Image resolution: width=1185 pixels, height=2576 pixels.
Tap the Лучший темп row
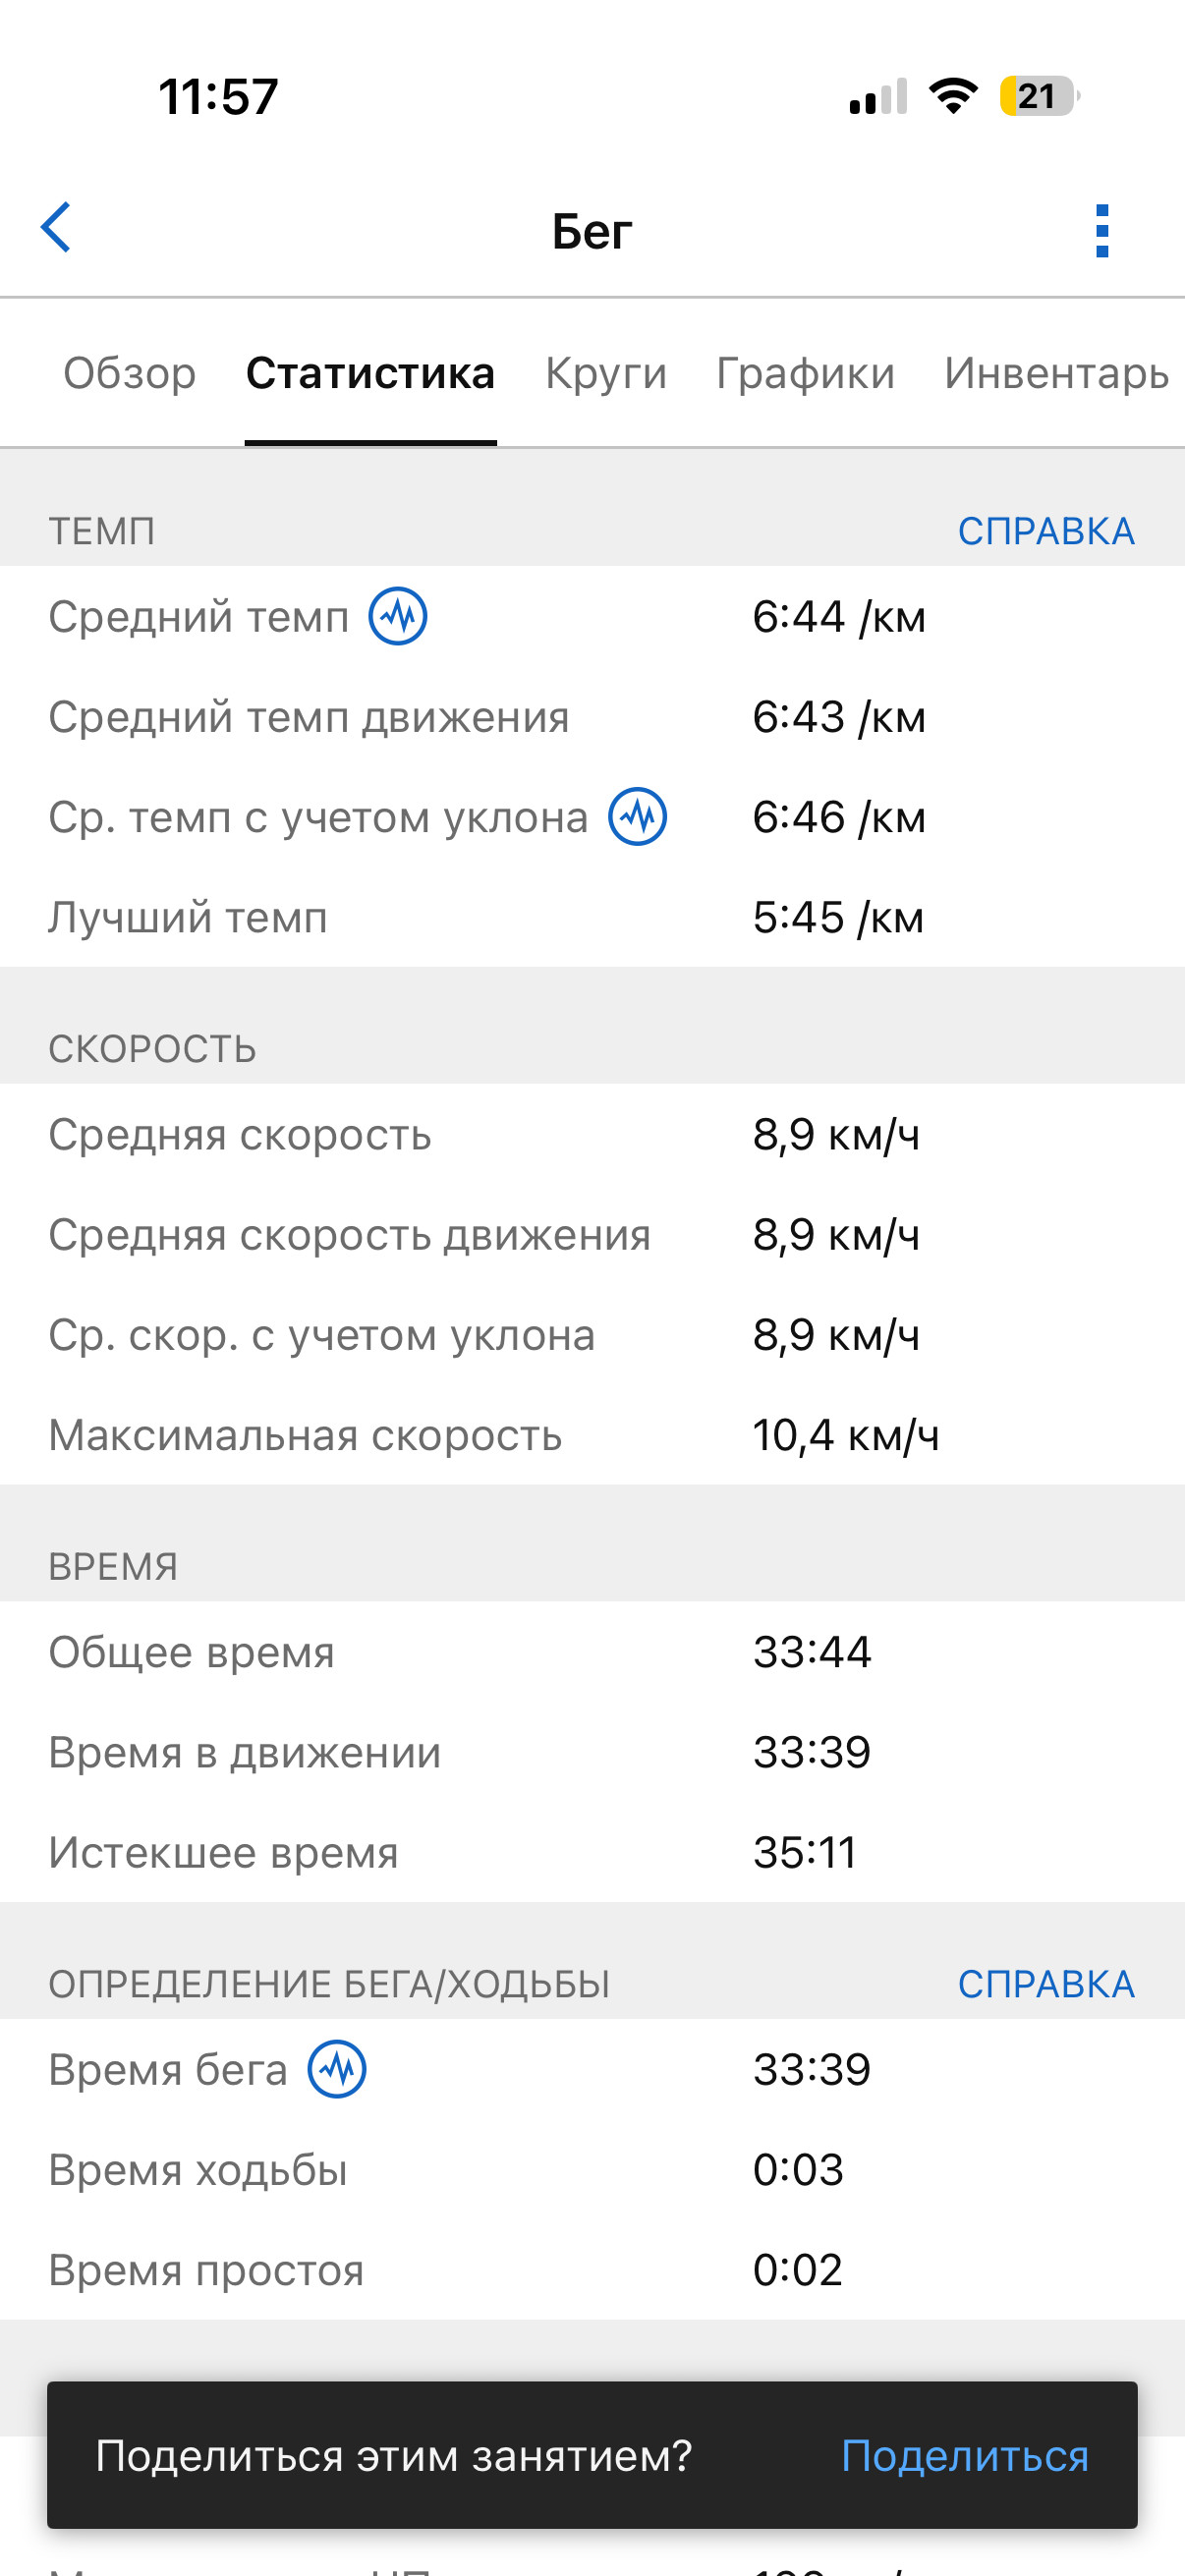[x=592, y=917]
